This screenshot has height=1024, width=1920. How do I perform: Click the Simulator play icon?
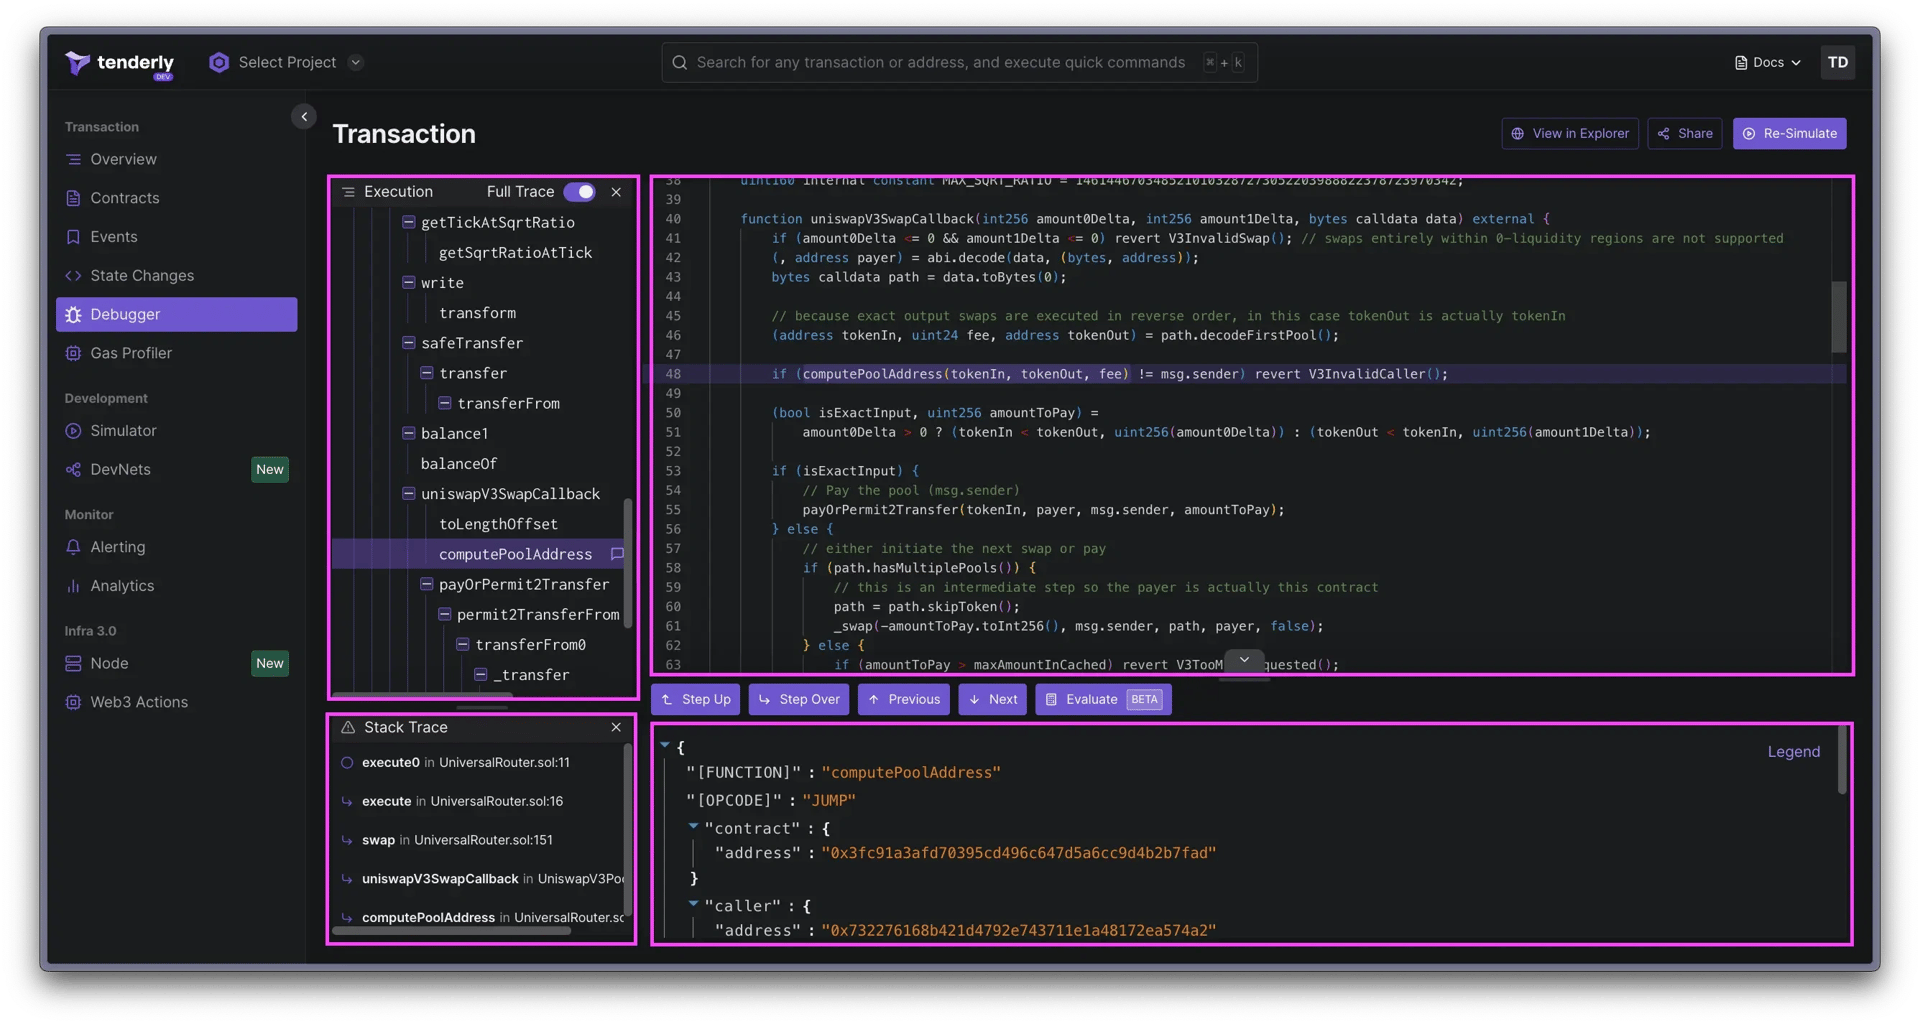(x=73, y=431)
